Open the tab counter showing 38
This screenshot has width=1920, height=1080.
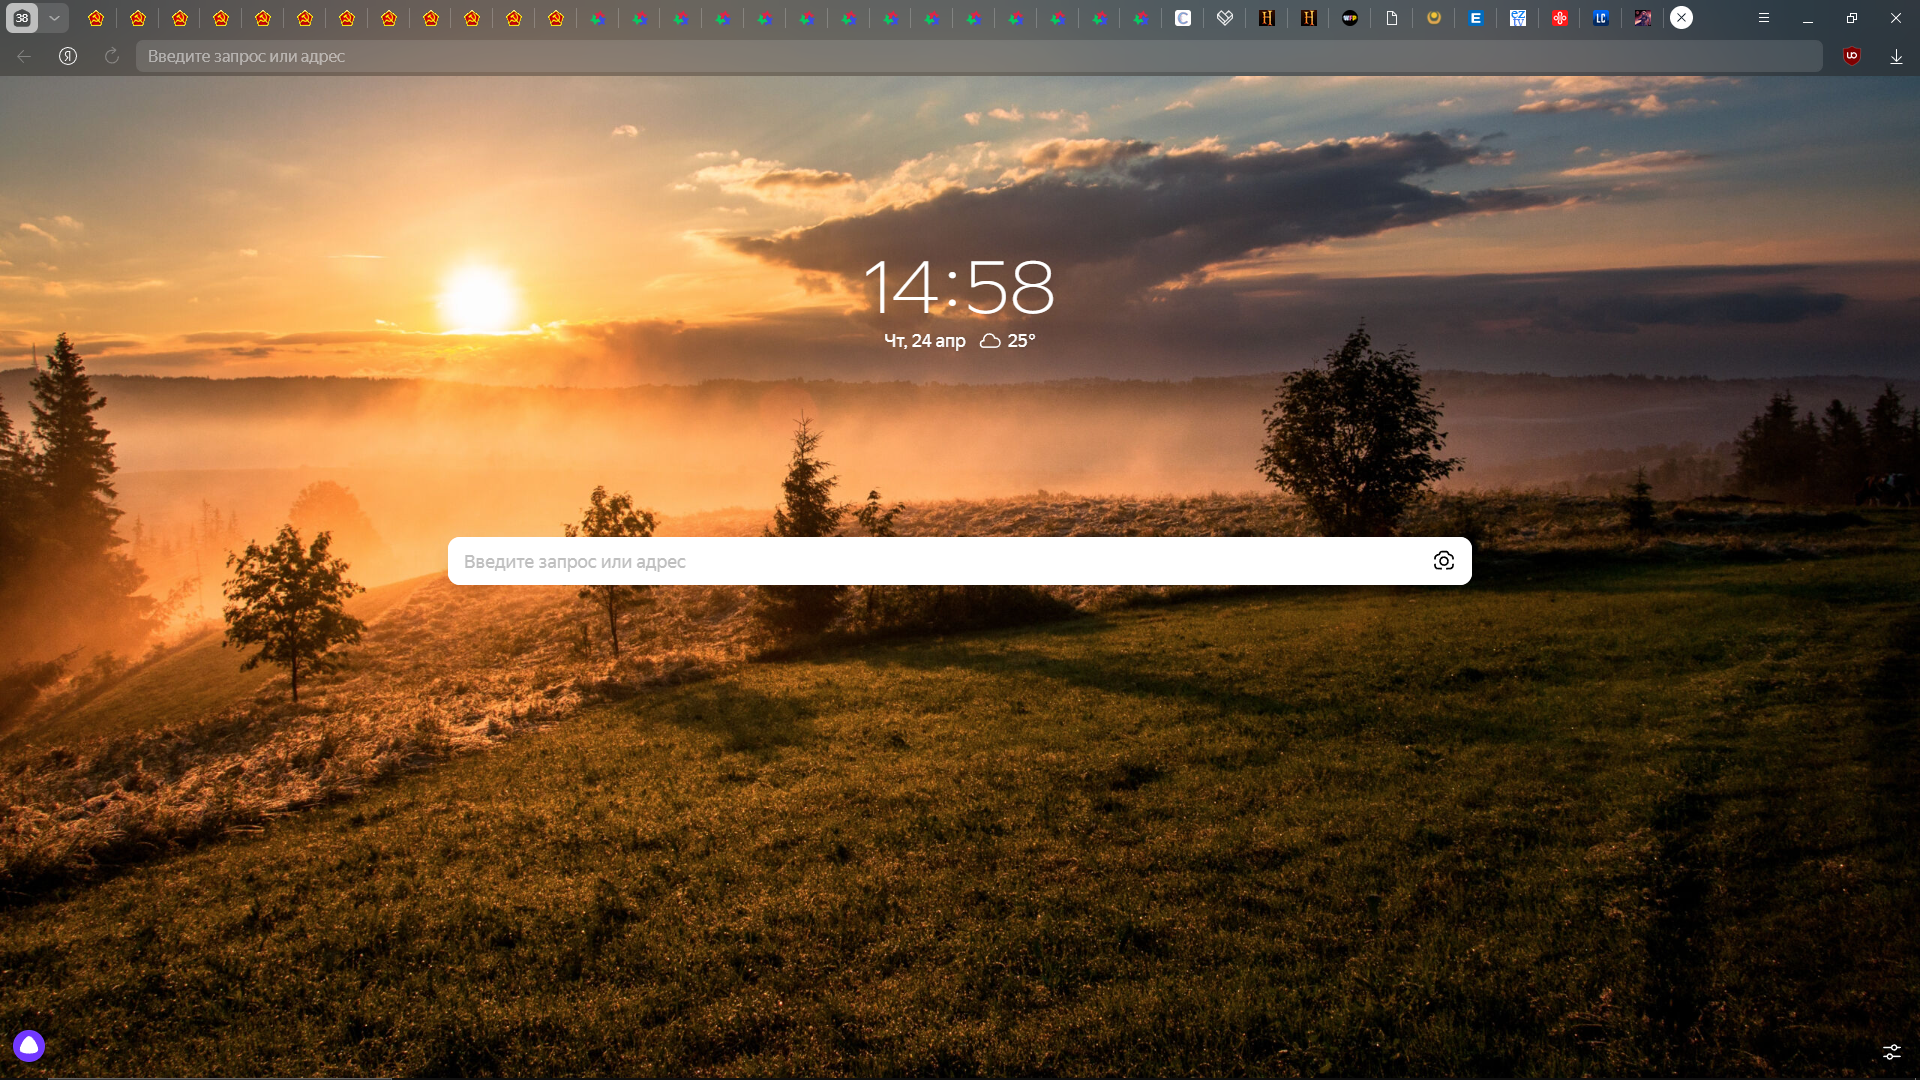tap(22, 18)
